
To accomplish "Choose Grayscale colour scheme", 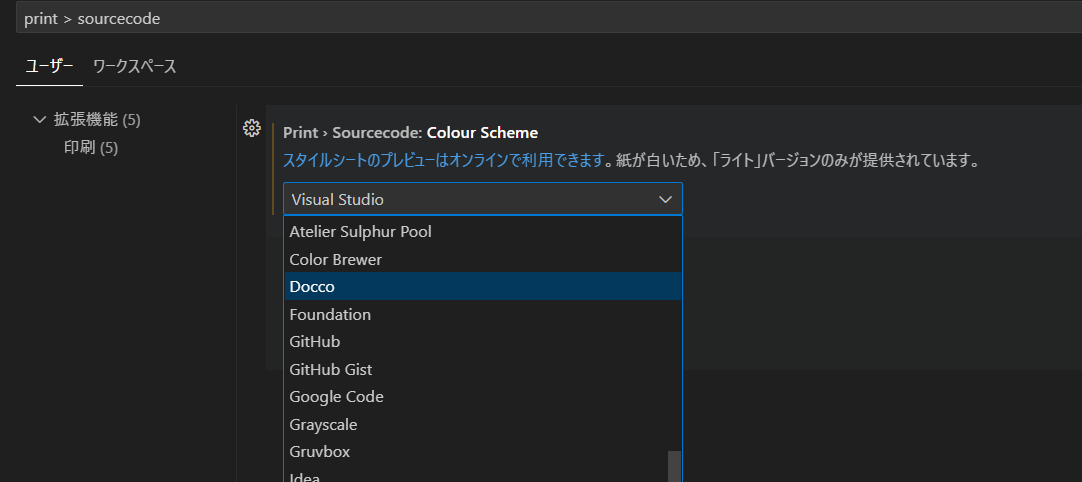I will point(482,425).
